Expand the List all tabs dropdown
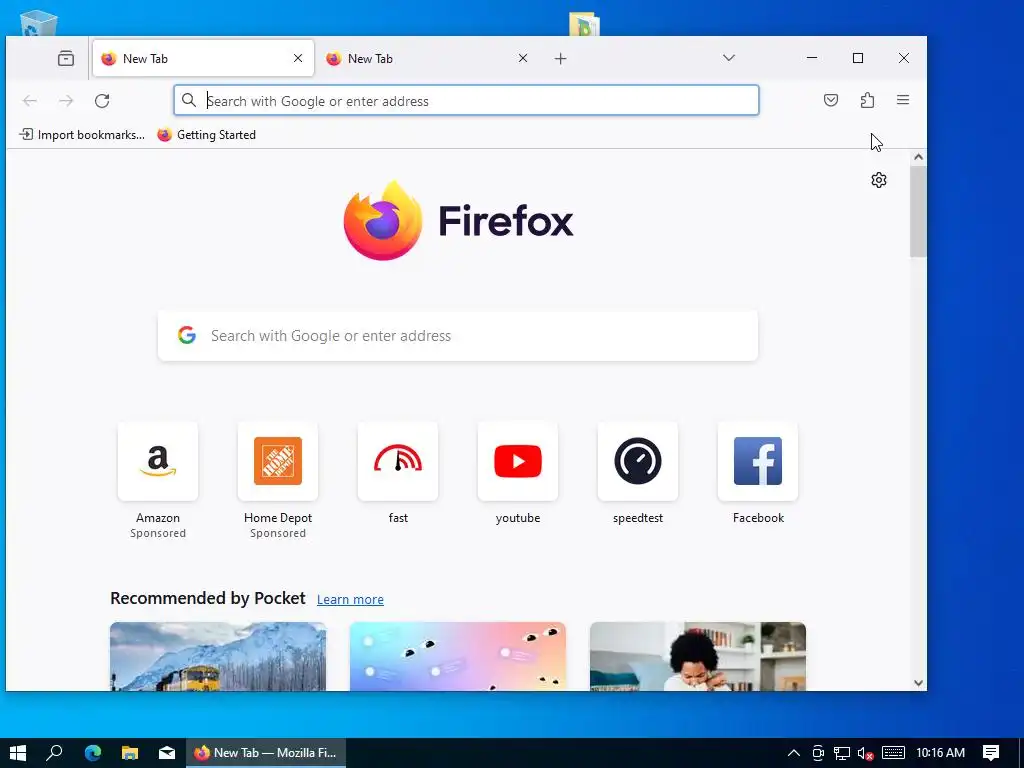 tap(729, 58)
